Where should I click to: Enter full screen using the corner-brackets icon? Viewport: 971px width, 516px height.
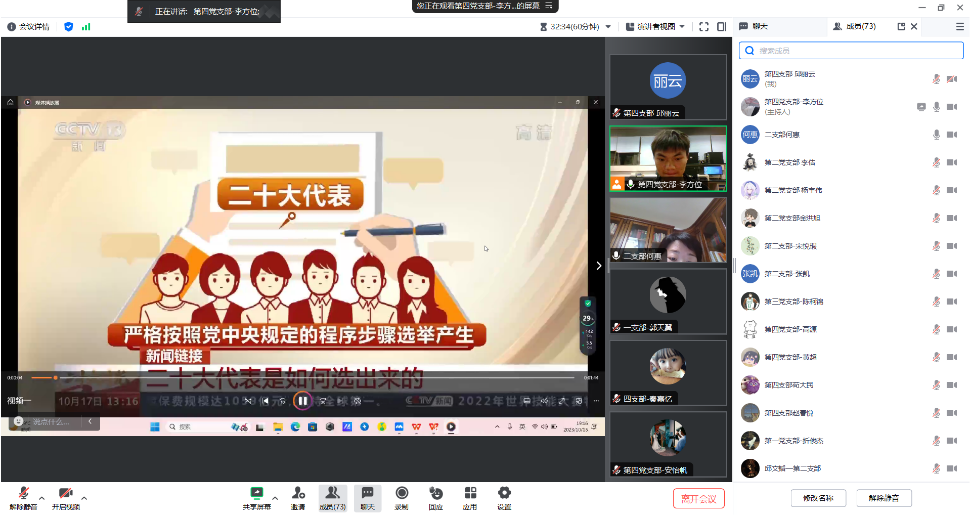click(705, 27)
